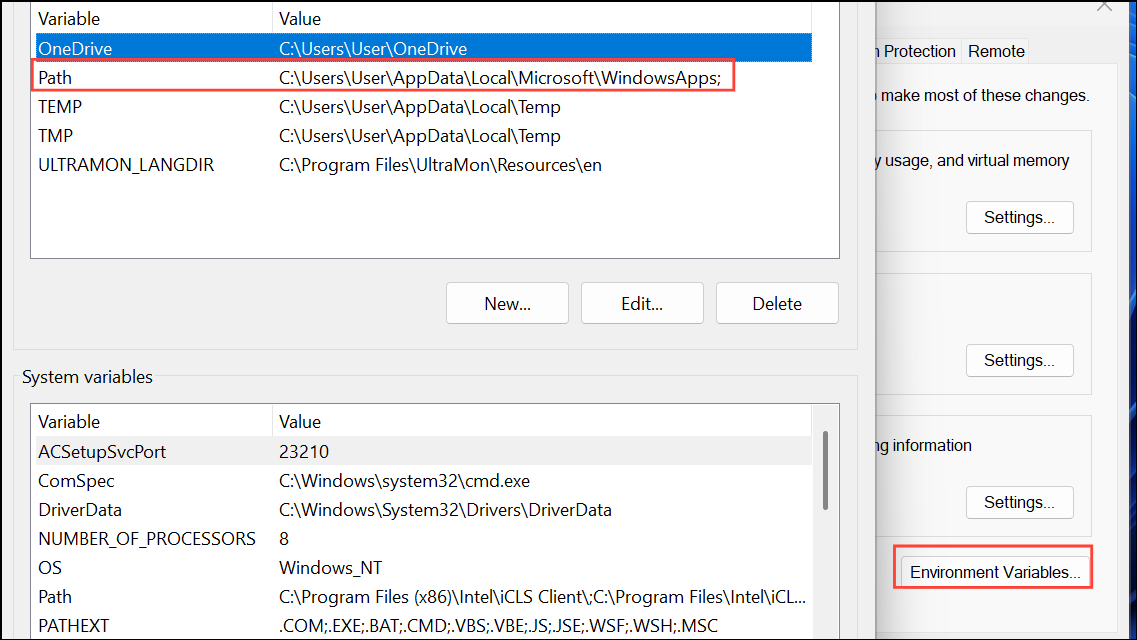The height and width of the screenshot is (640, 1137).
Task: Open Environment Variables from System Properties
Action: tap(993, 571)
